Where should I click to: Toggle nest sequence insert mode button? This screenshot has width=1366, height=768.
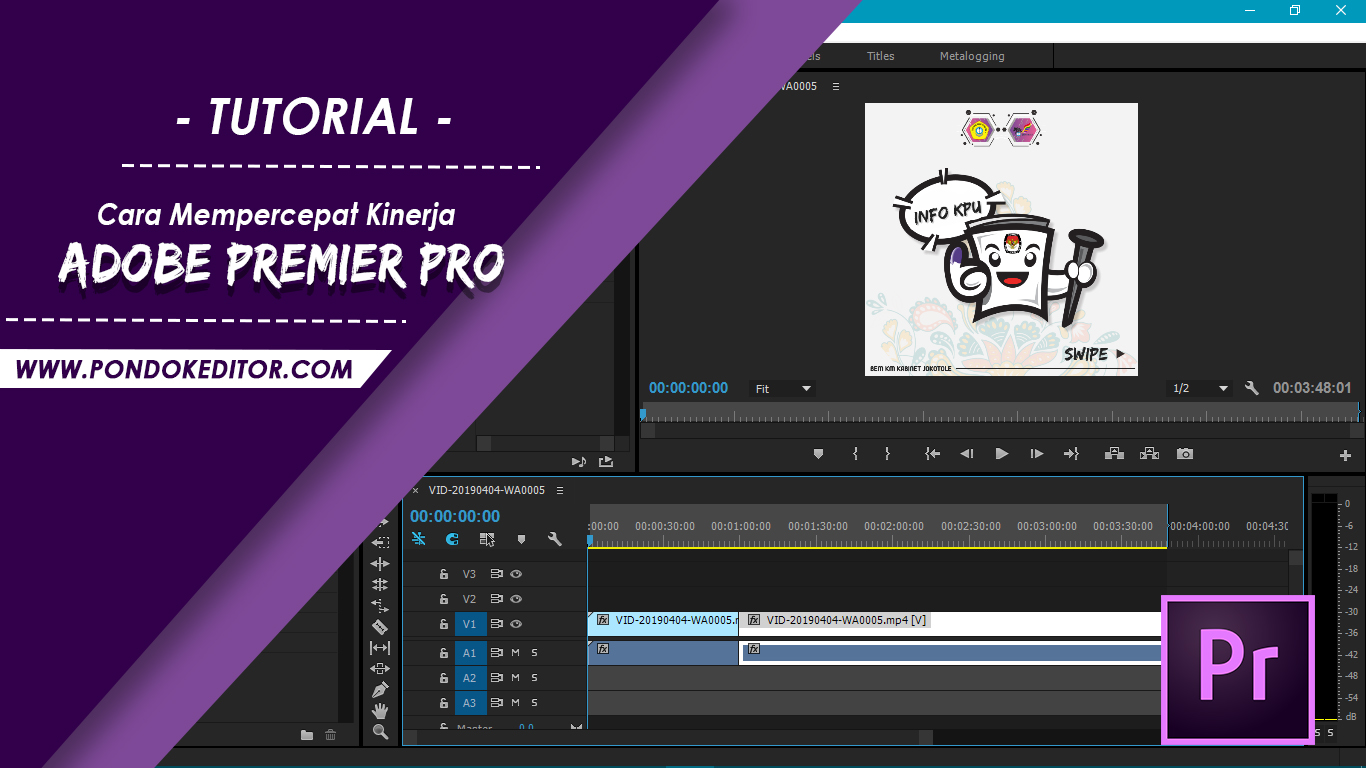[419, 539]
